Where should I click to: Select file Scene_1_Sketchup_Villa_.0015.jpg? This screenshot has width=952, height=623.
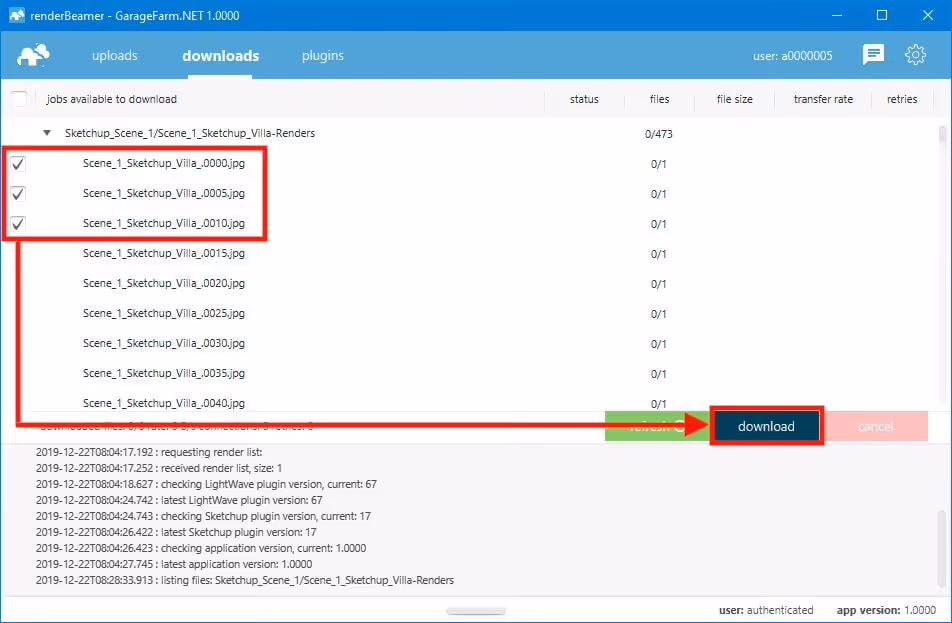[x=163, y=253]
